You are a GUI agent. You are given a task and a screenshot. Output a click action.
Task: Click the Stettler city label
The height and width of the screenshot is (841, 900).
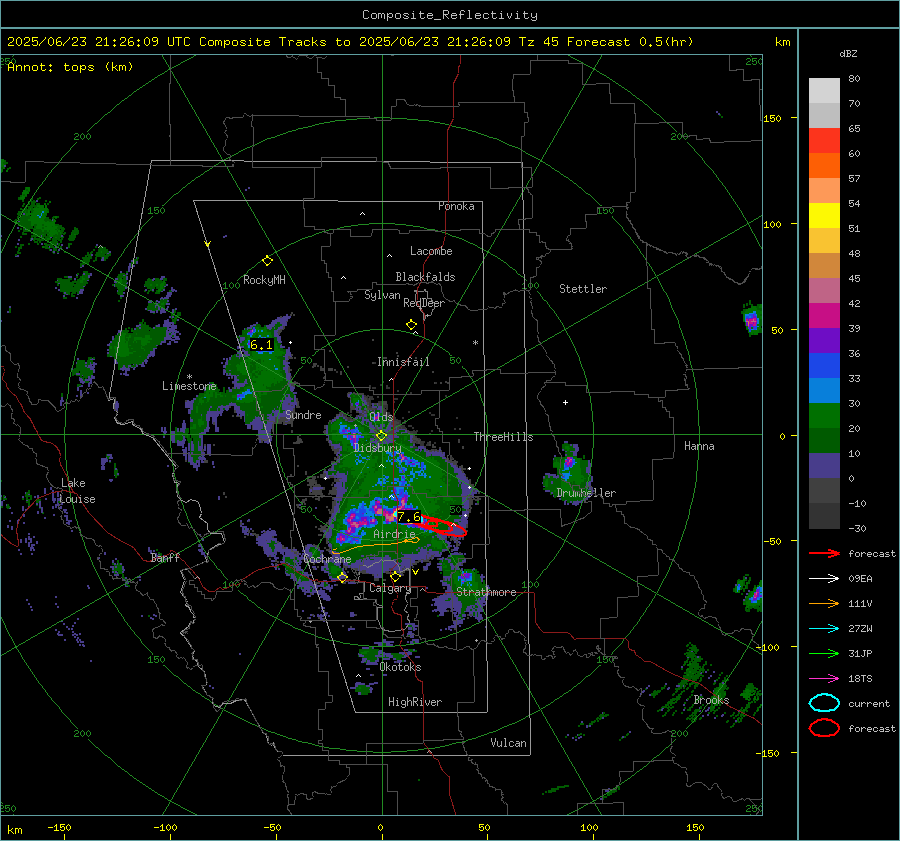583,289
